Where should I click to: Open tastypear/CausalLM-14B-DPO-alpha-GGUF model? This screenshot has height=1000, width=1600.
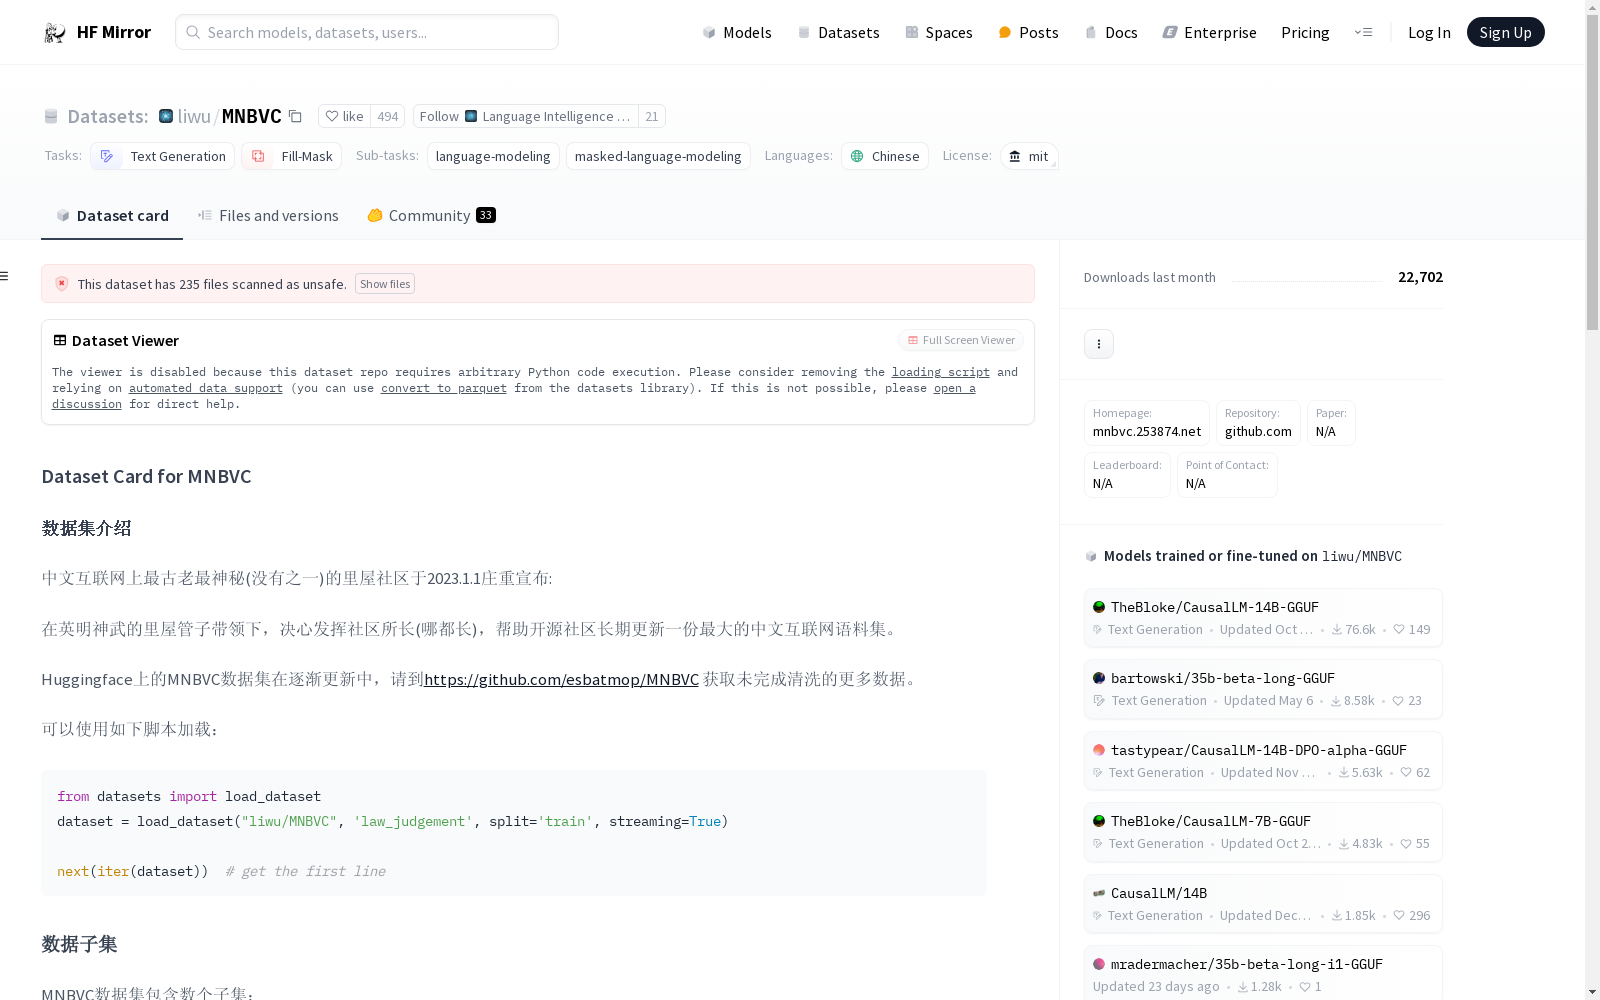click(1263, 761)
